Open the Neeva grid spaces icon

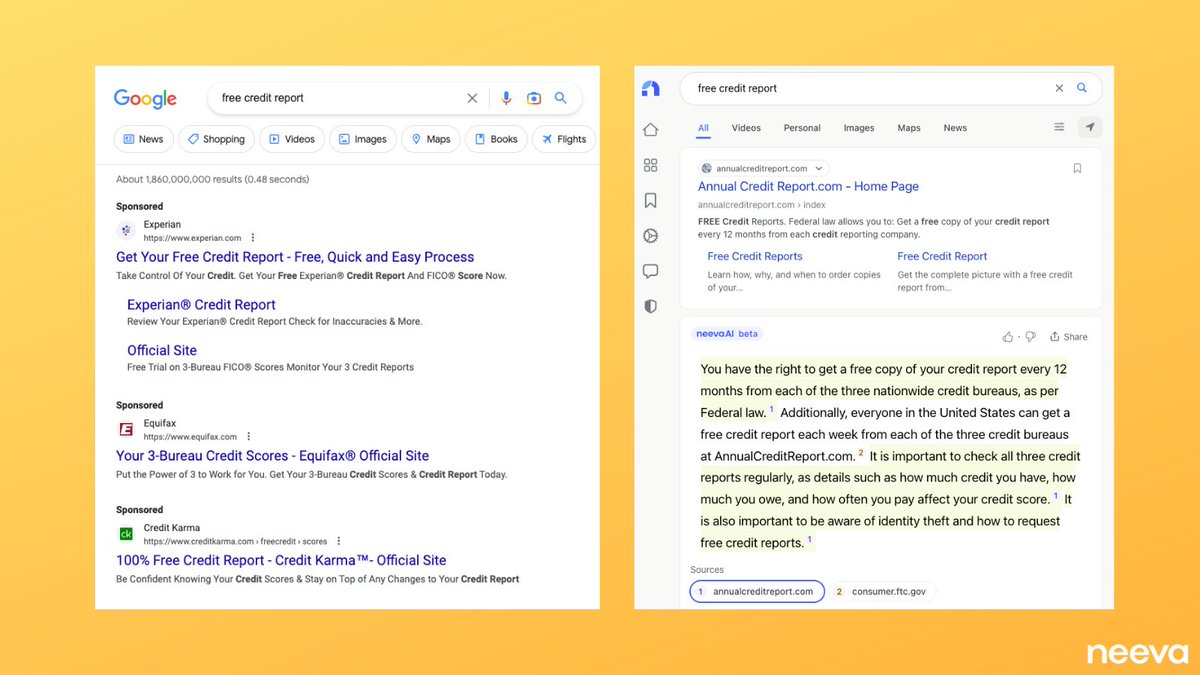coord(650,165)
